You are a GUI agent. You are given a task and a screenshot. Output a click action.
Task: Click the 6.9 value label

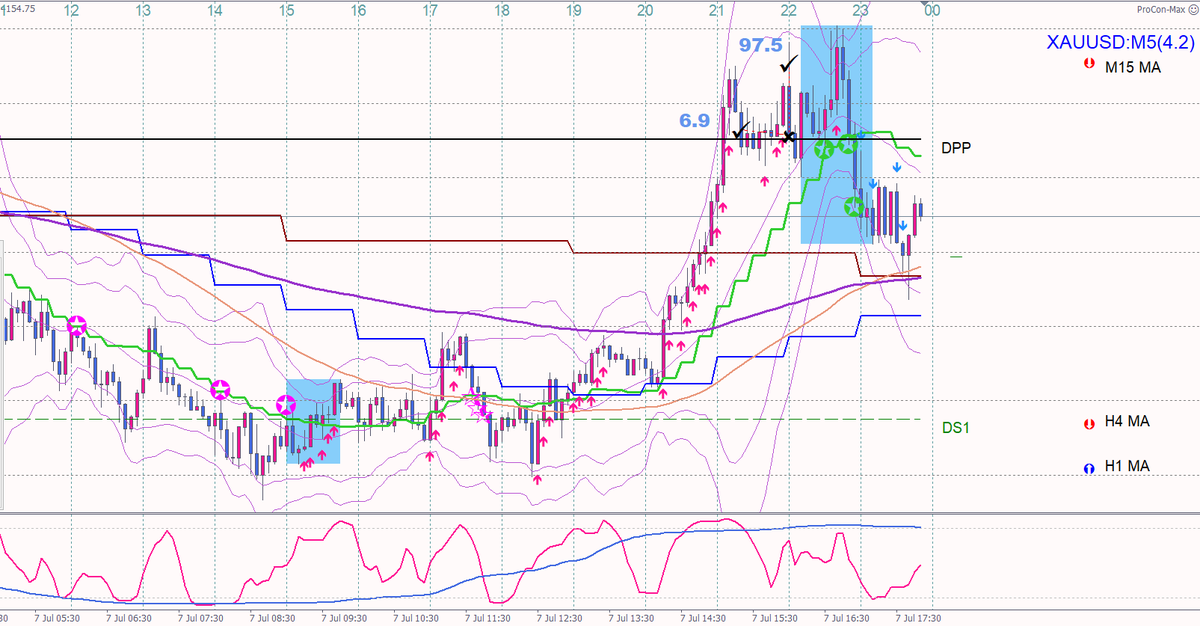coord(695,120)
